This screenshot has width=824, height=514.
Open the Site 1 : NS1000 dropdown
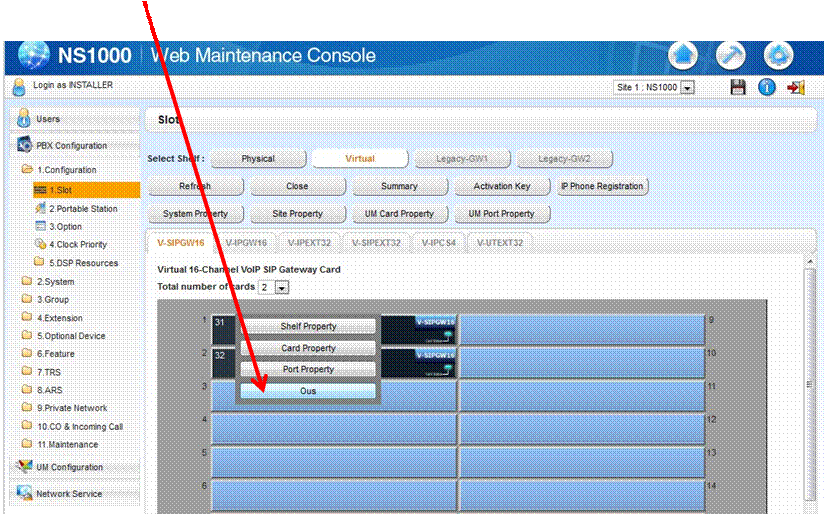[654, 88]
